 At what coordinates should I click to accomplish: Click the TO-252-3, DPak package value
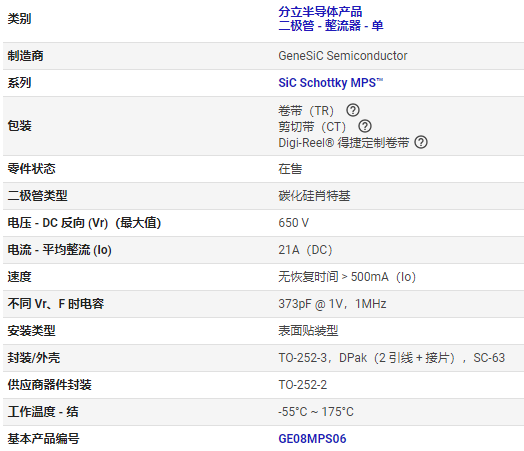click(x=392, y=358)
